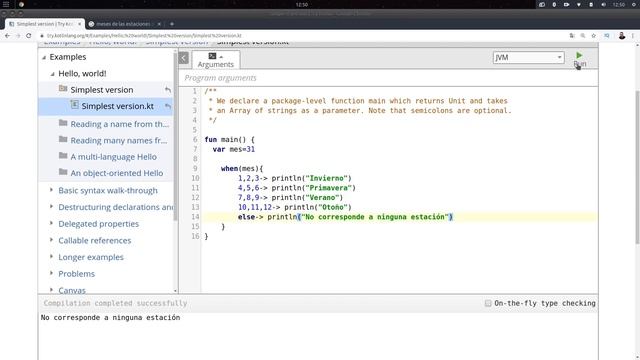The image size is (640, 360).
Task: Open the Reading a name from th... folder
Action: click(x=120, y=124)
